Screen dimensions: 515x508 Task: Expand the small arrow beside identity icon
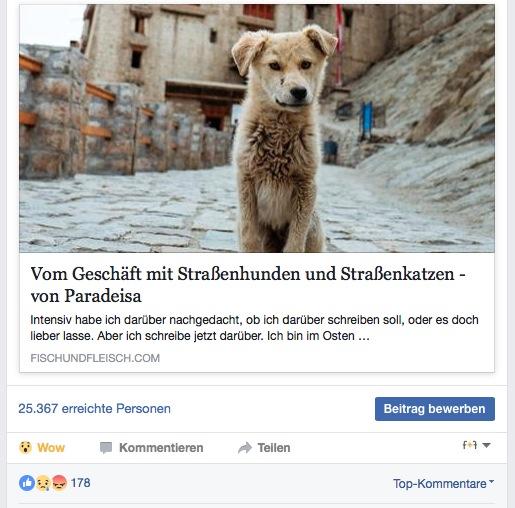click(486, 445)
